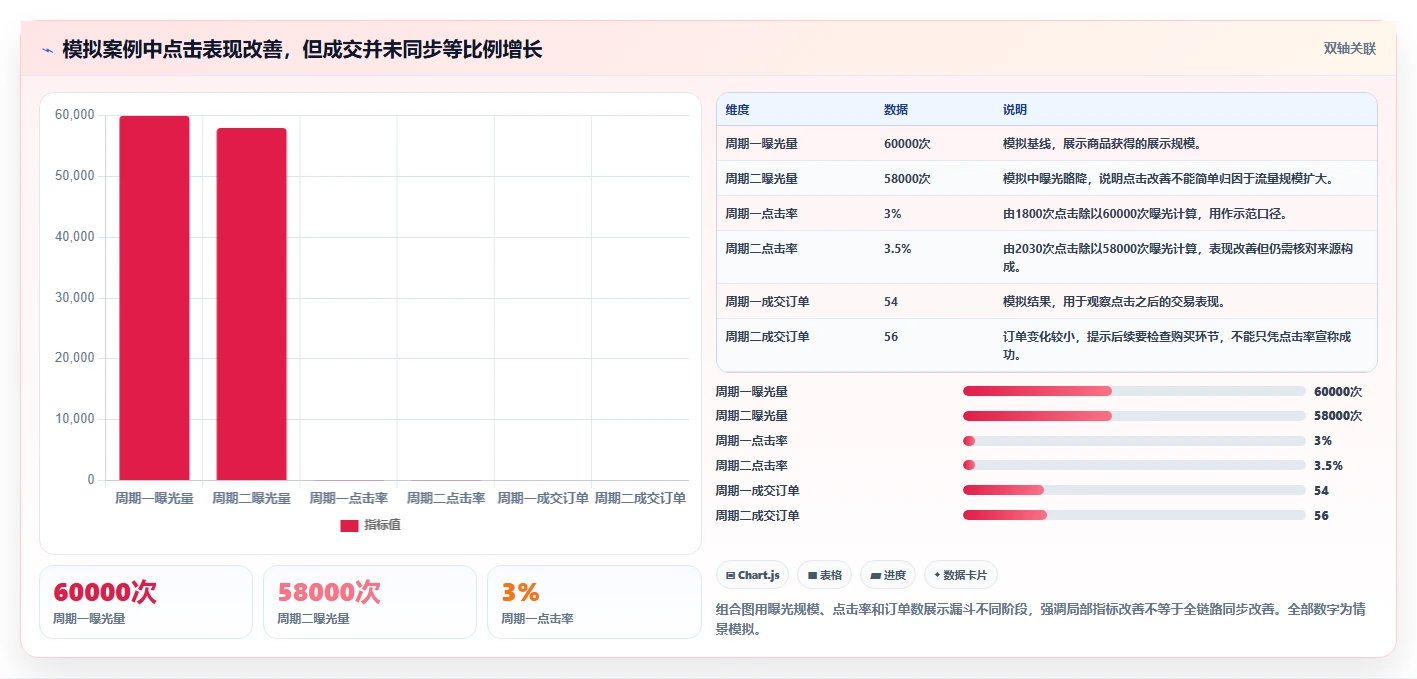Viewport: 1417px width, 679px height.
Task: Click the large 60000次 stat card
Action: point(146,601)
